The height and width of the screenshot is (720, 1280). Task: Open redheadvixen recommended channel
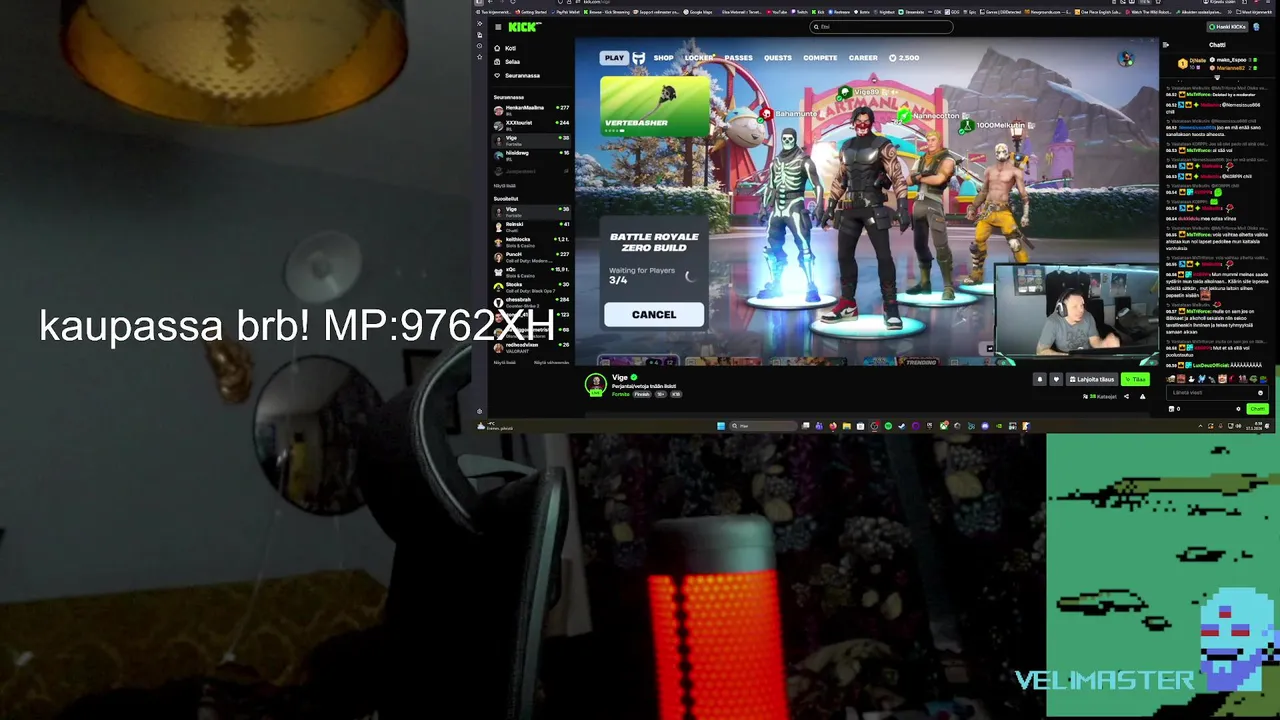point(531,346)
